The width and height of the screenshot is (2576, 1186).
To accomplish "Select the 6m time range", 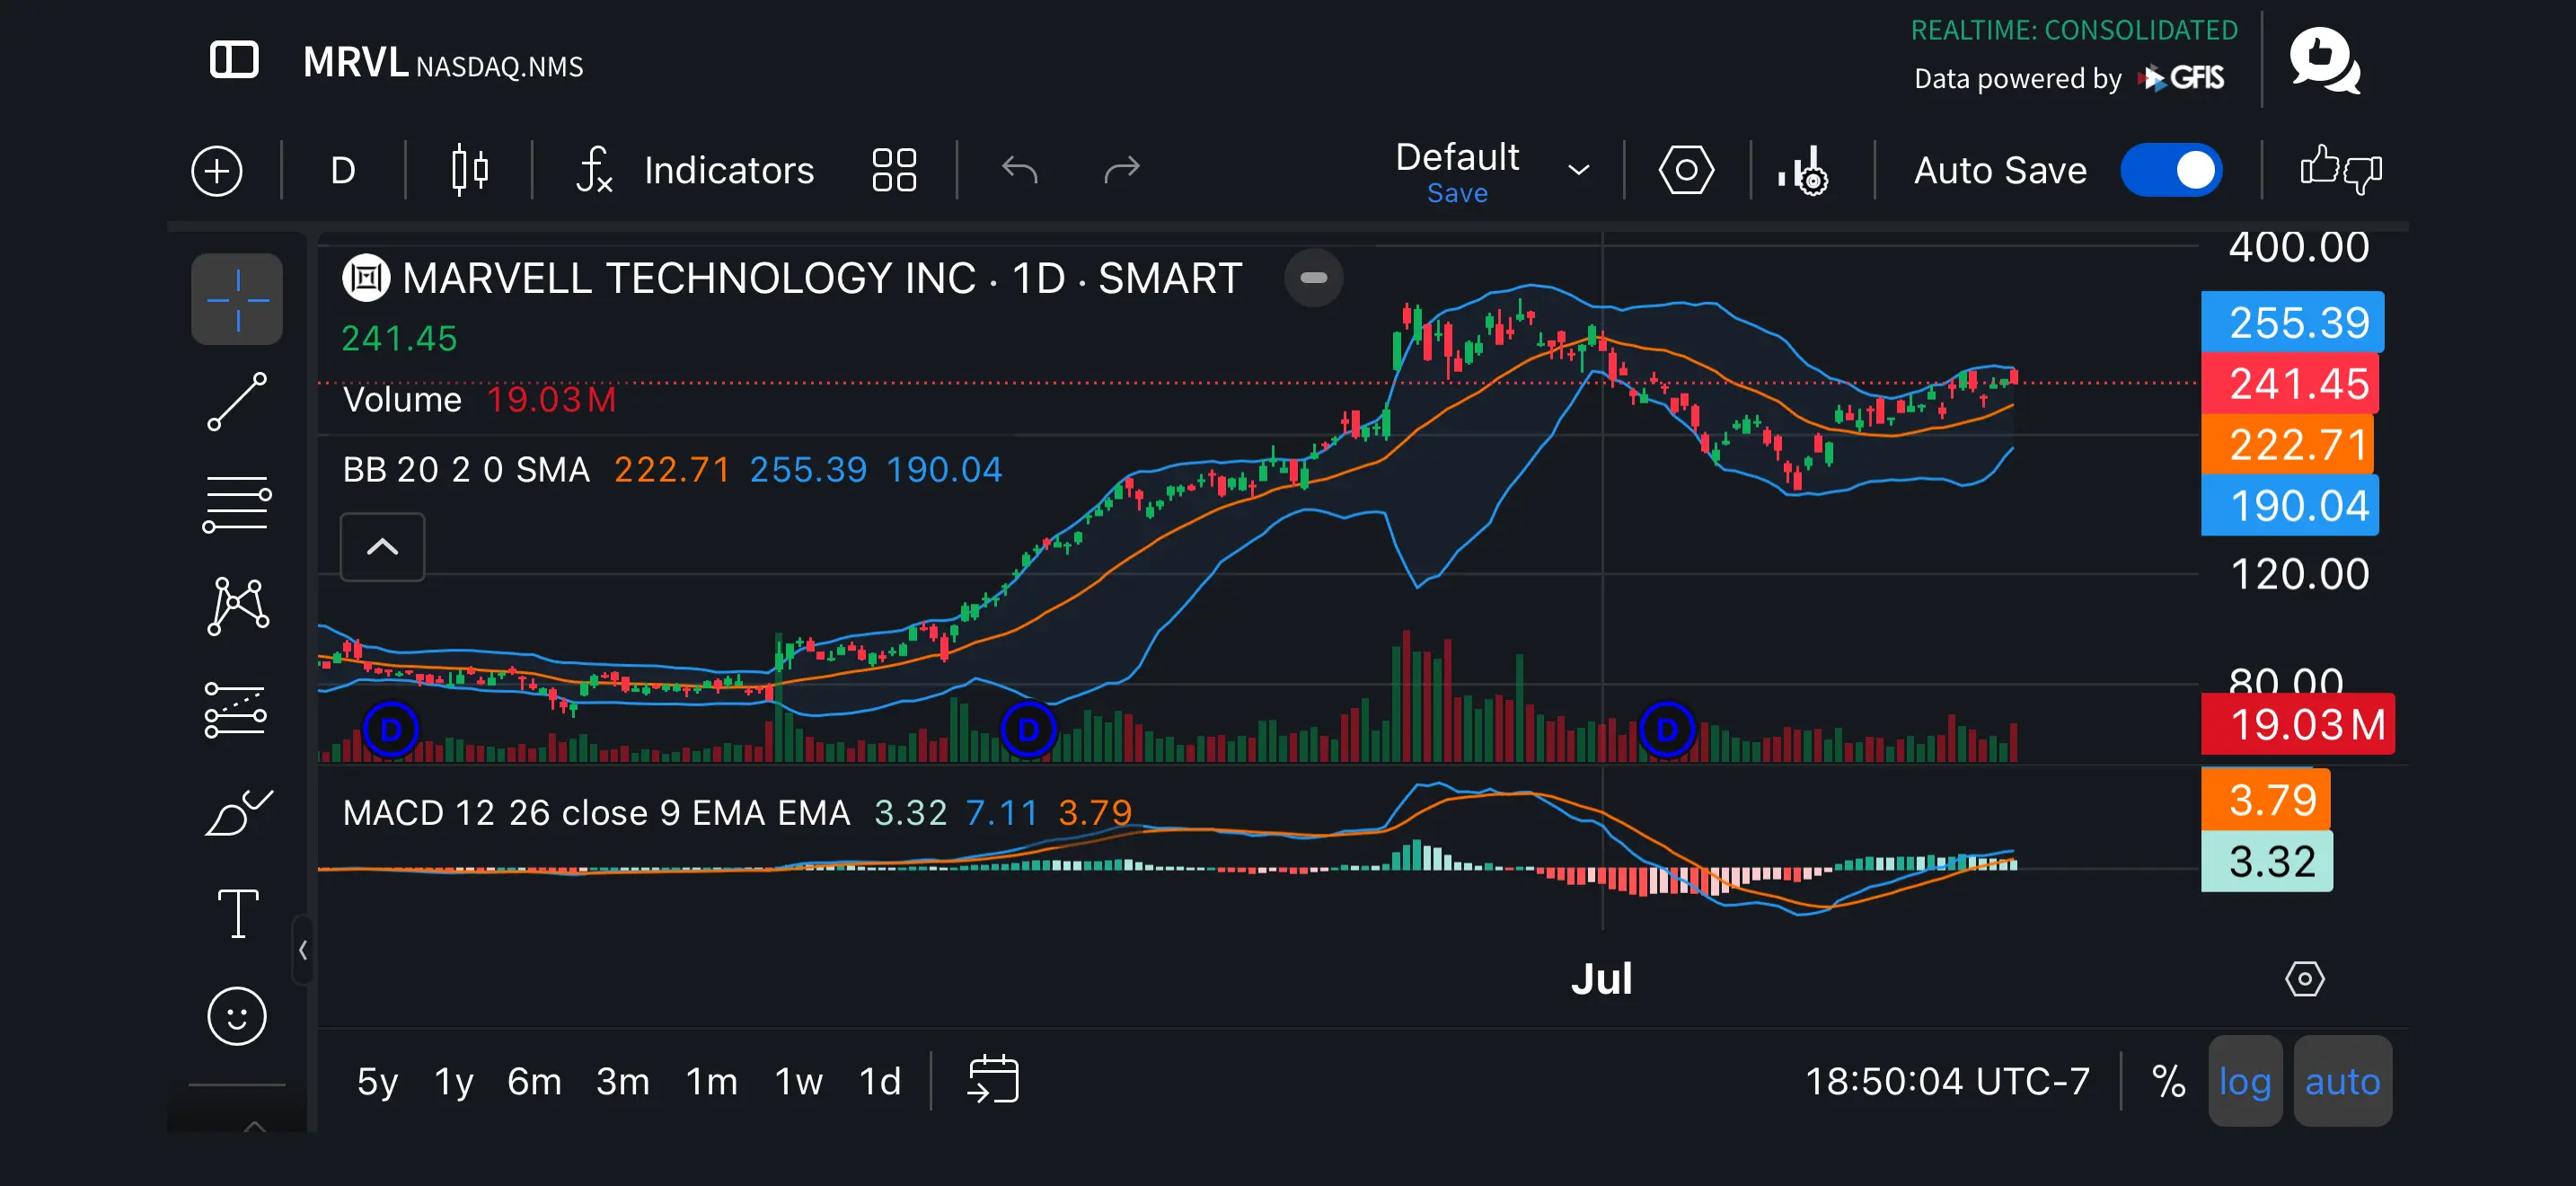I will coord(534,1080).
